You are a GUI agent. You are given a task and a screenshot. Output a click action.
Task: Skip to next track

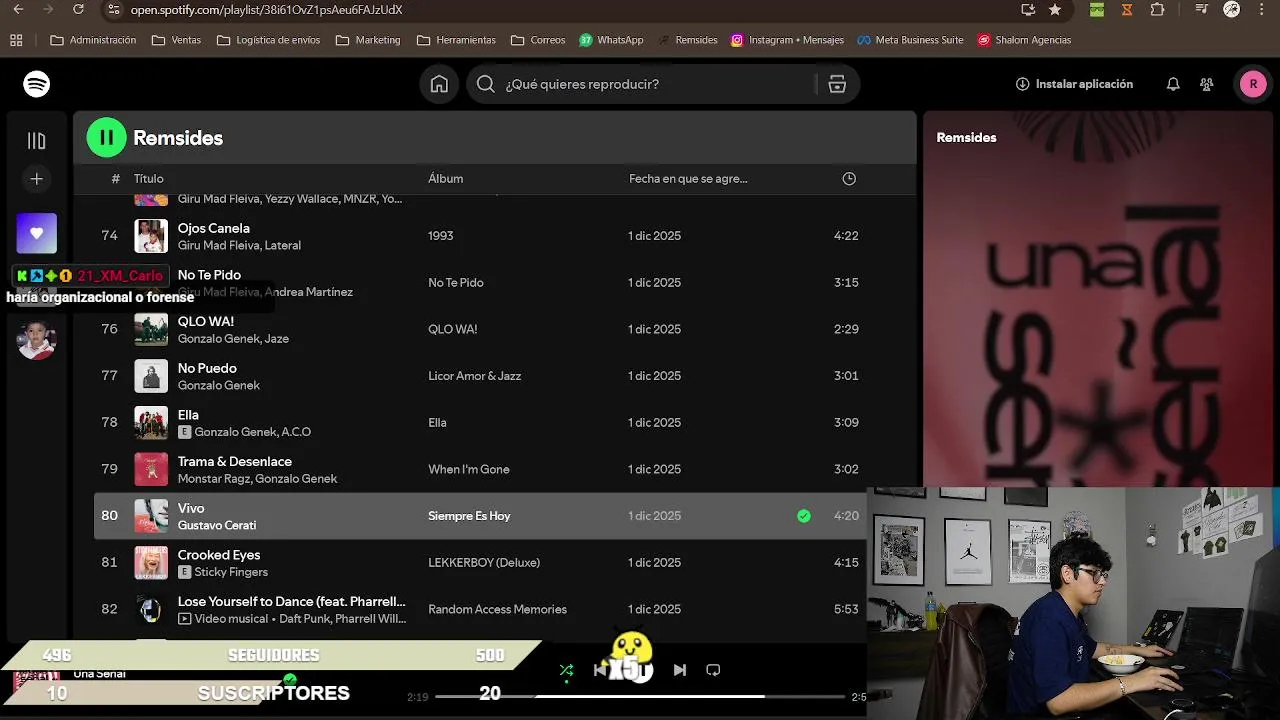point(680,670)
